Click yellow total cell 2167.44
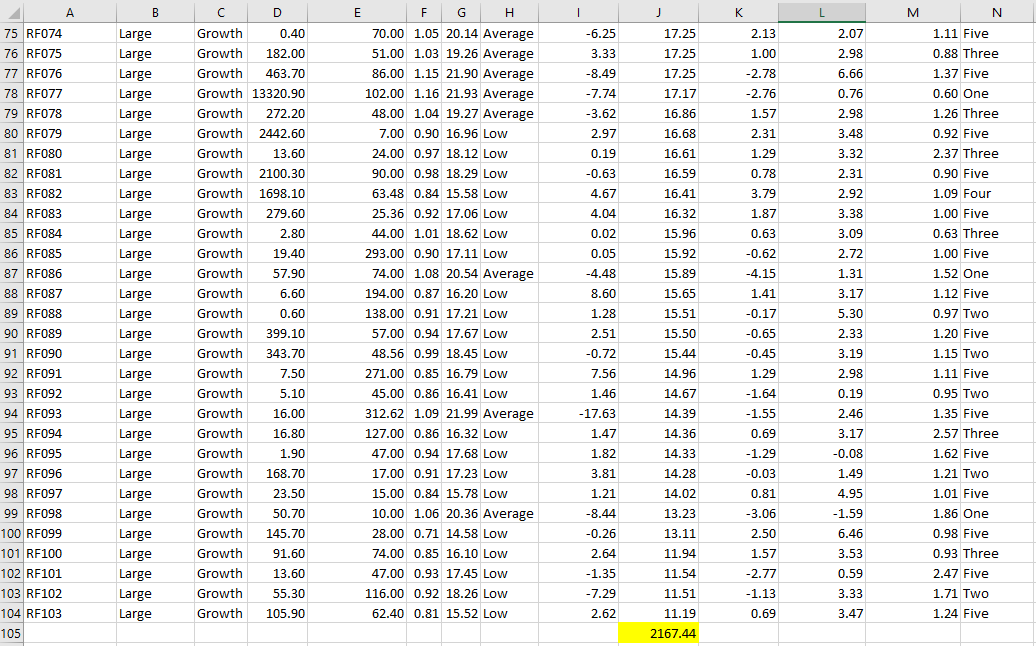This screenshot has width=1036, height=646. click(659, 633)
